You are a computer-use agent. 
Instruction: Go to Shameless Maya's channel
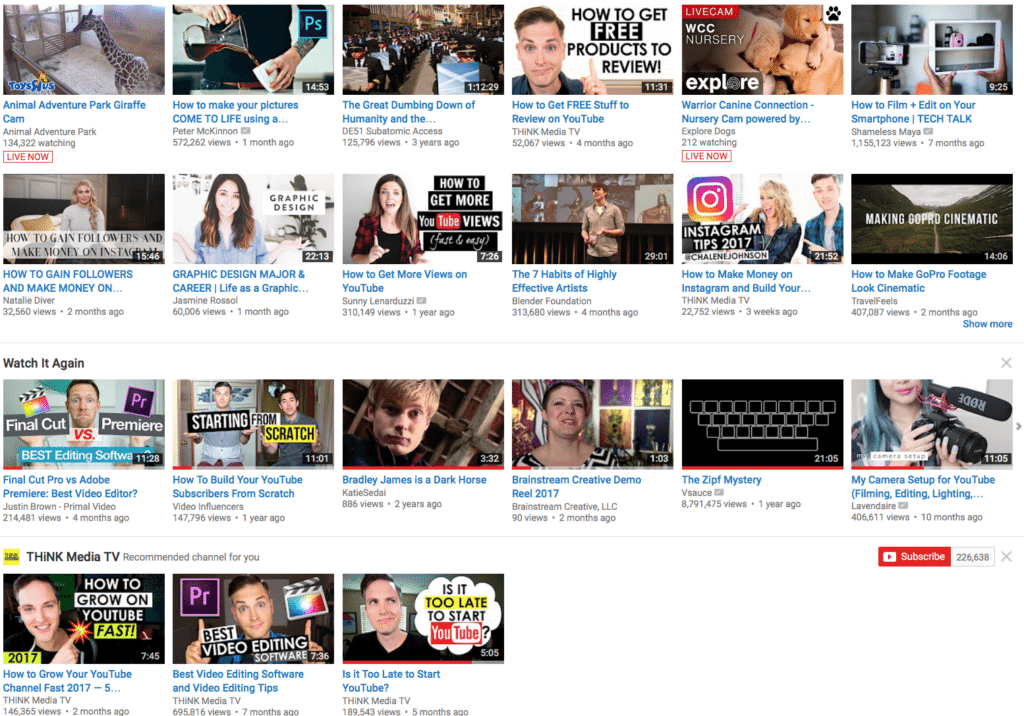(886, 131)
